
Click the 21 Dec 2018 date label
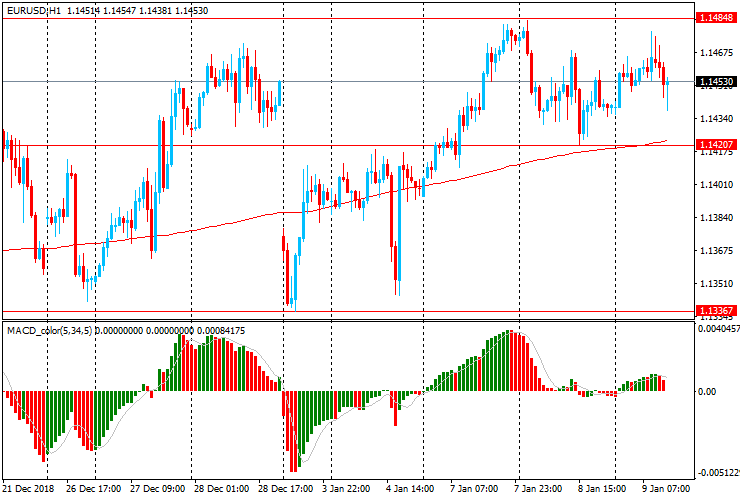click(x=30, y=490)
